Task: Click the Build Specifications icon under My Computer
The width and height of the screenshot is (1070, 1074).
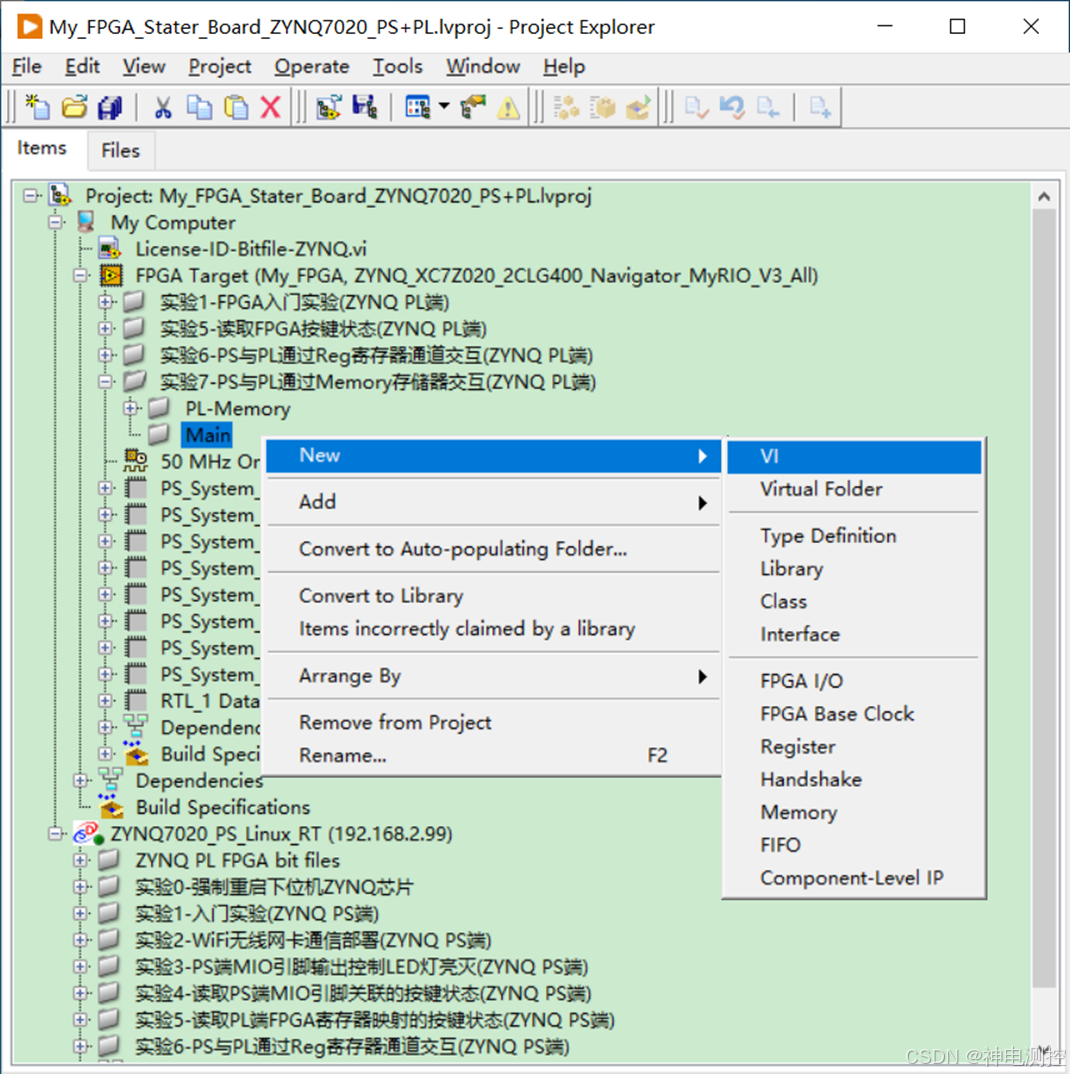Action: tap(111, 807)
